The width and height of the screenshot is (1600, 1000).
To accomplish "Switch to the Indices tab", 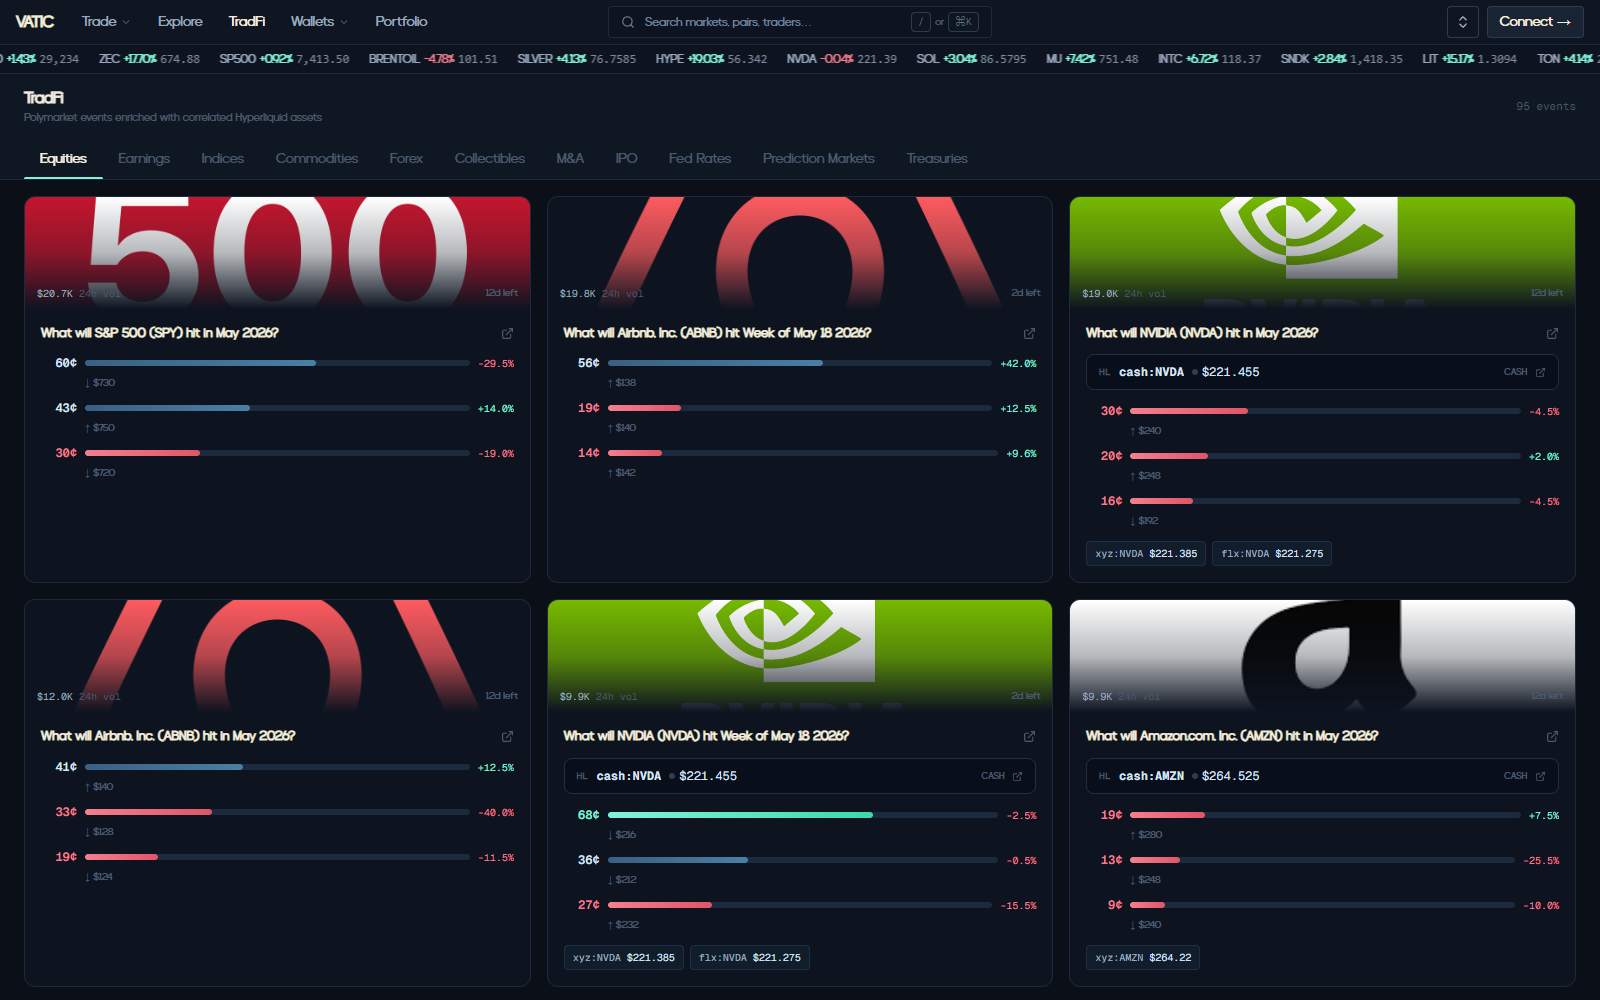I will [222, 158].
